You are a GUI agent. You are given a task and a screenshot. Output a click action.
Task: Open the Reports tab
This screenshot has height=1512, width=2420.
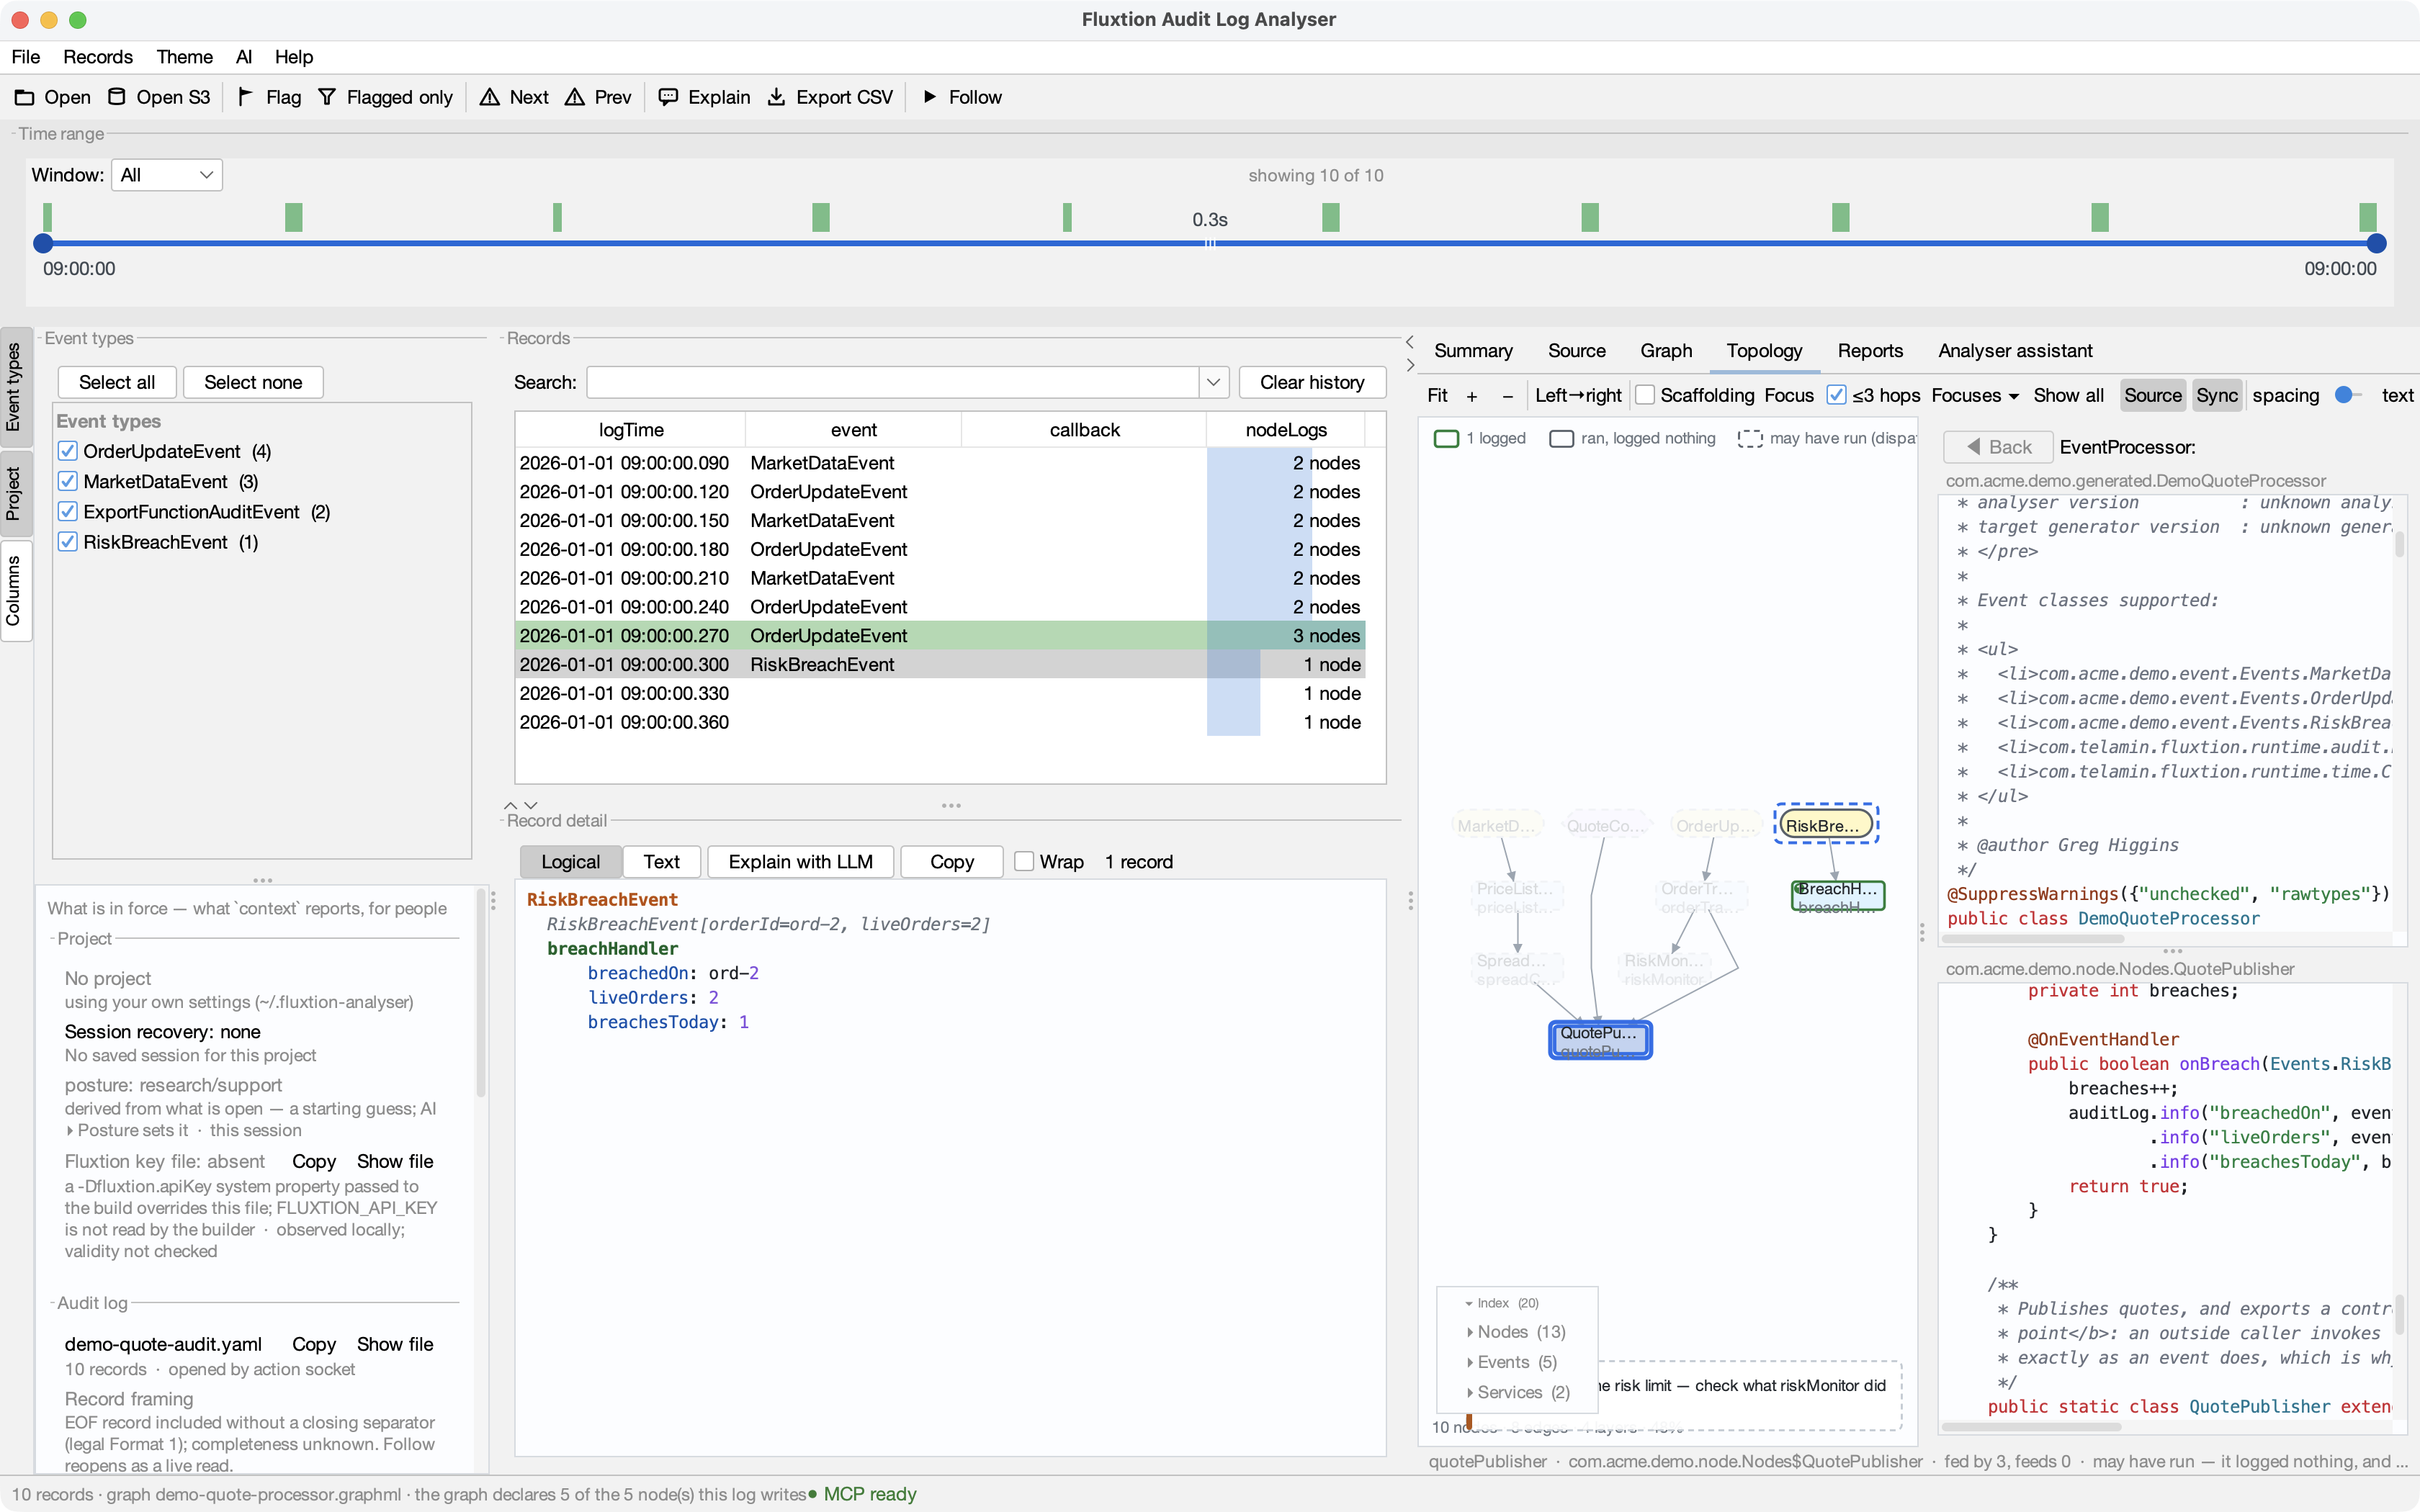click(x=1870, y=350)
